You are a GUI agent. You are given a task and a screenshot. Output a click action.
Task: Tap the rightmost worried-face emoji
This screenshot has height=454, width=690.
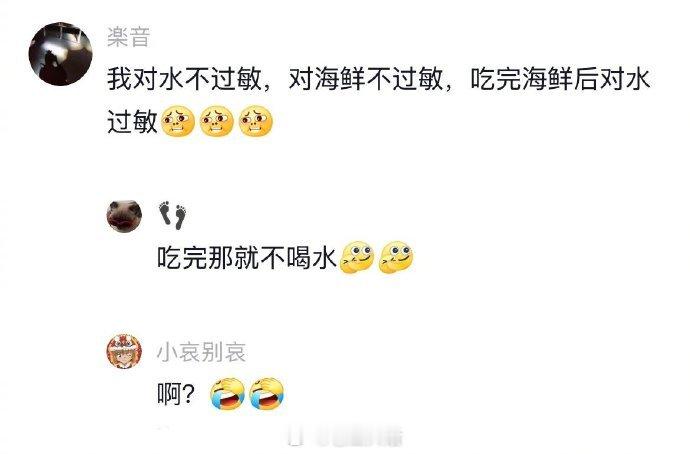(256, 121)
